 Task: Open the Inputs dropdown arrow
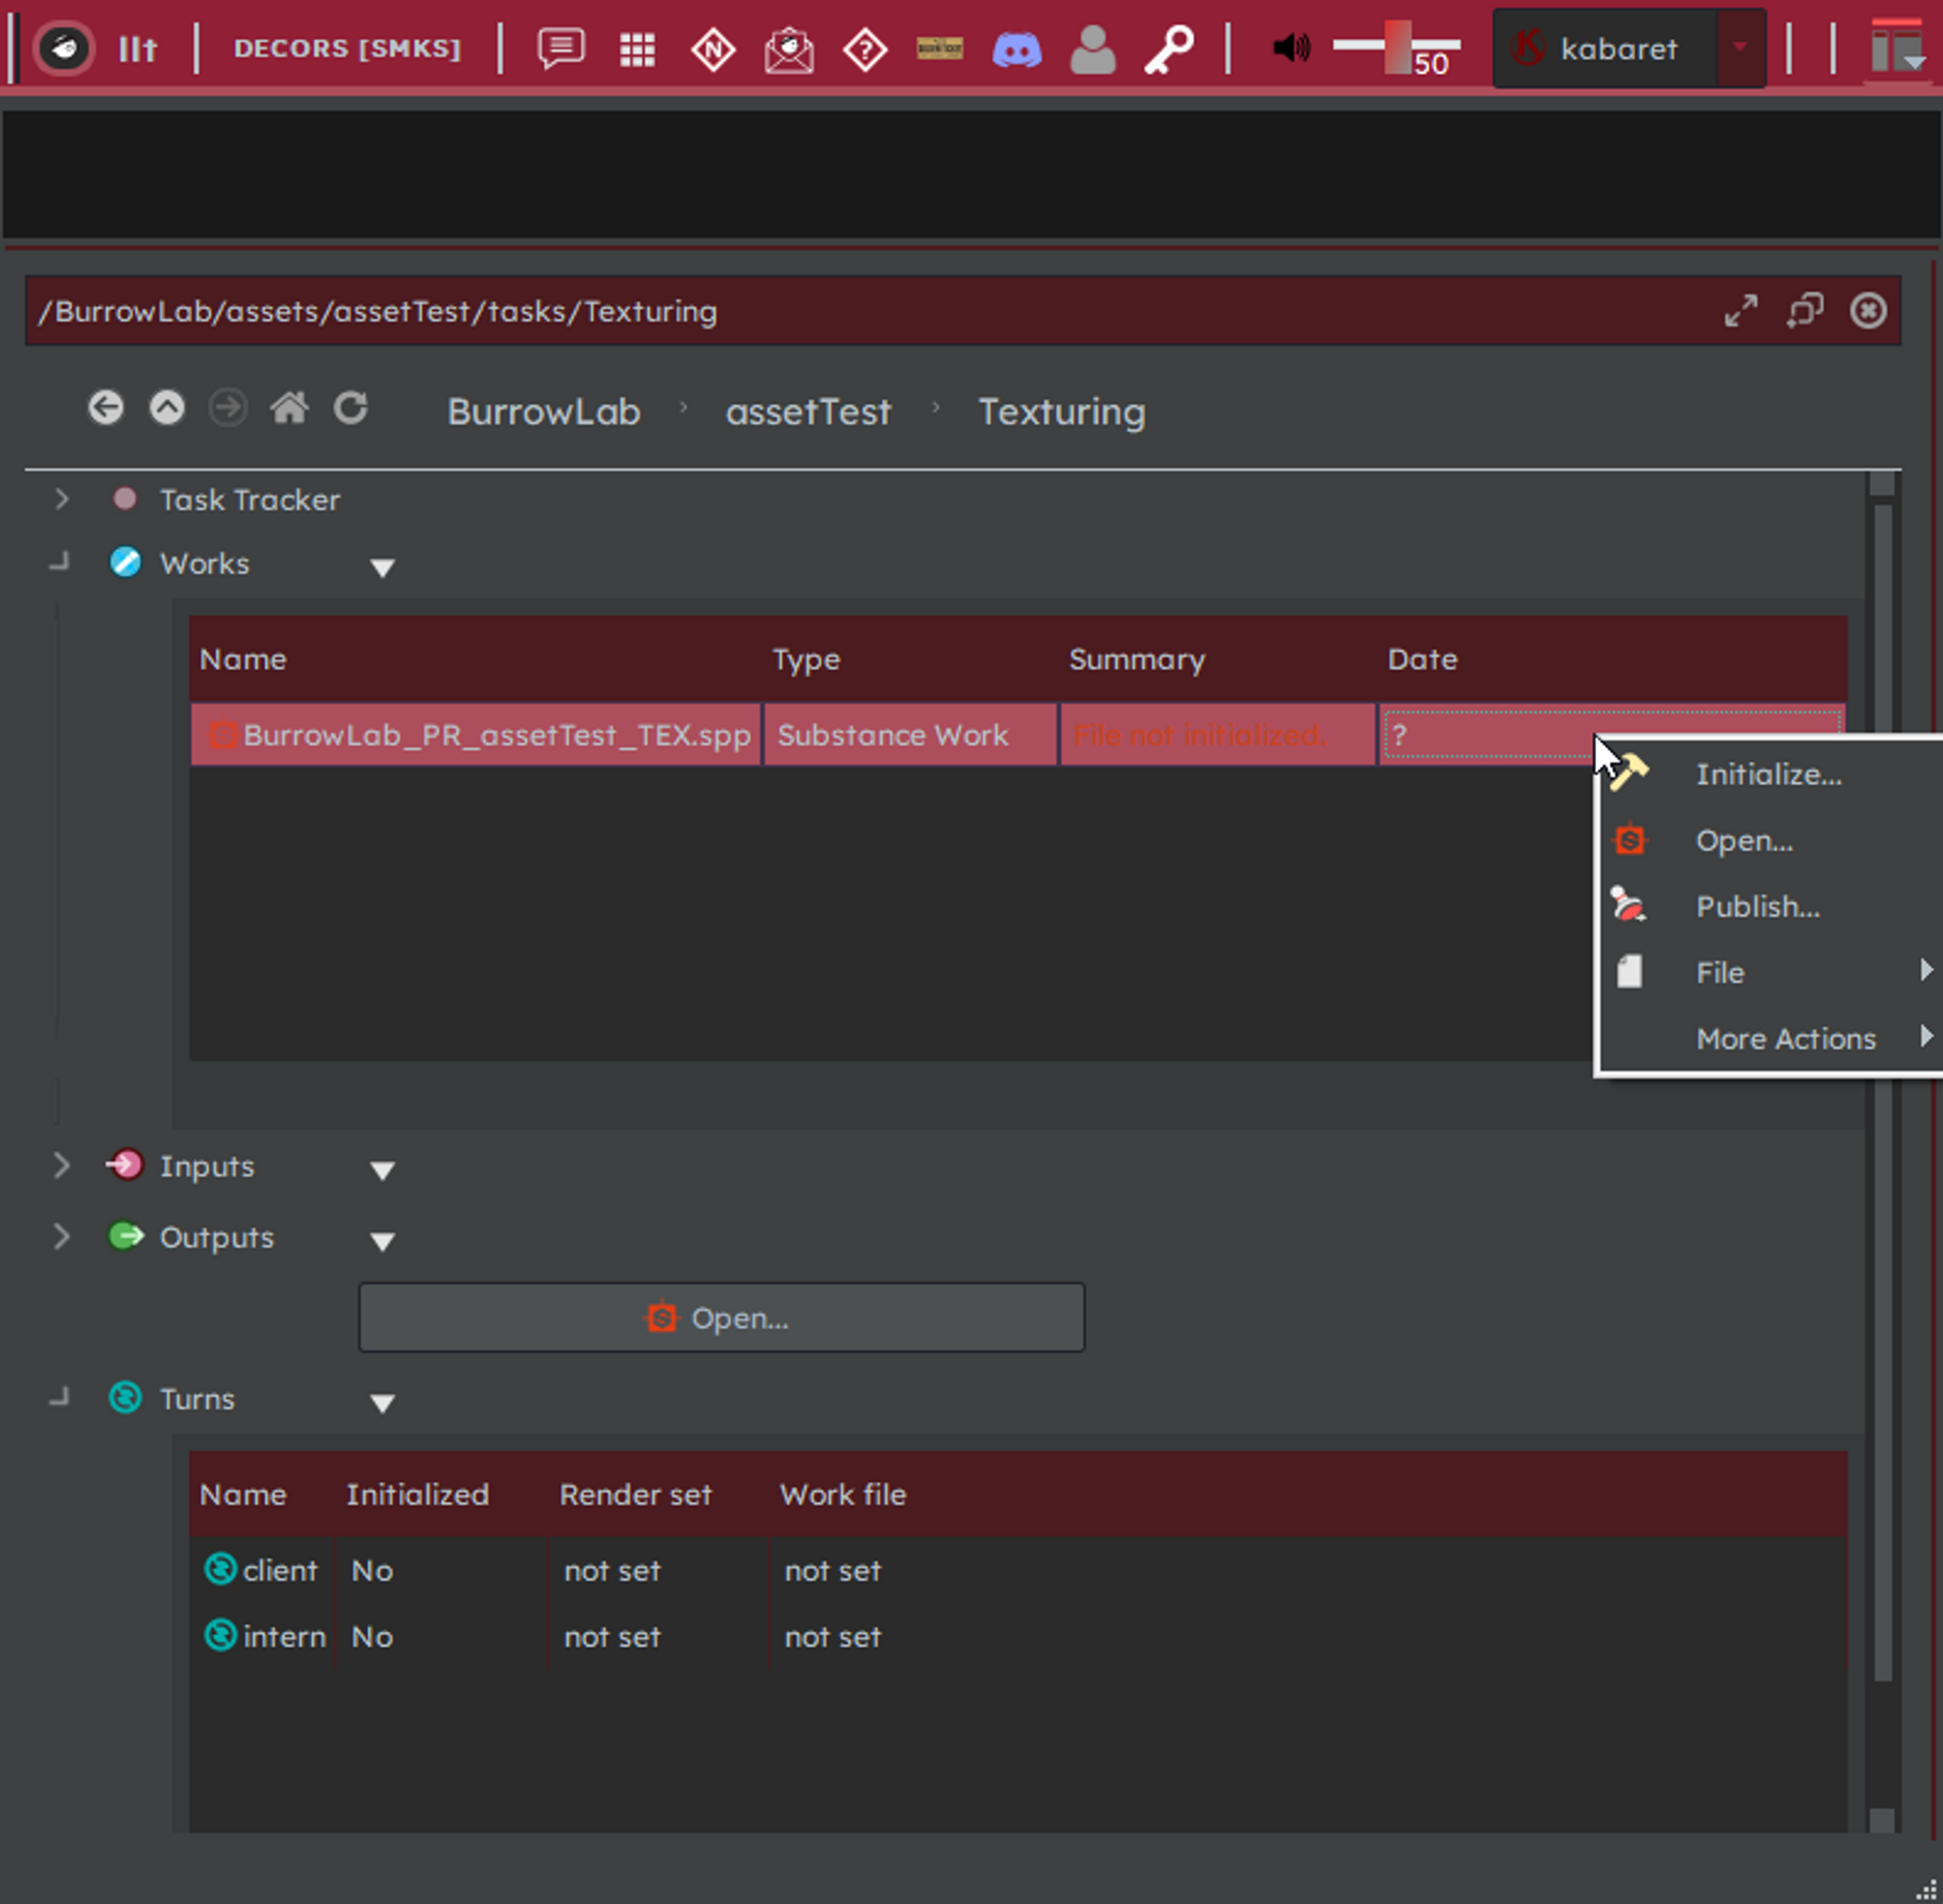point(382,1171)
